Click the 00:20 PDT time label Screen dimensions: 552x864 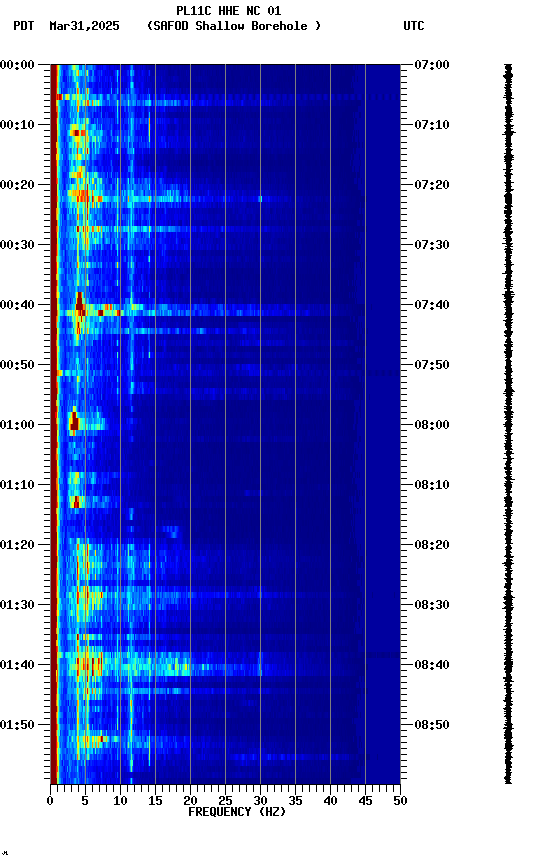(17, 185)
